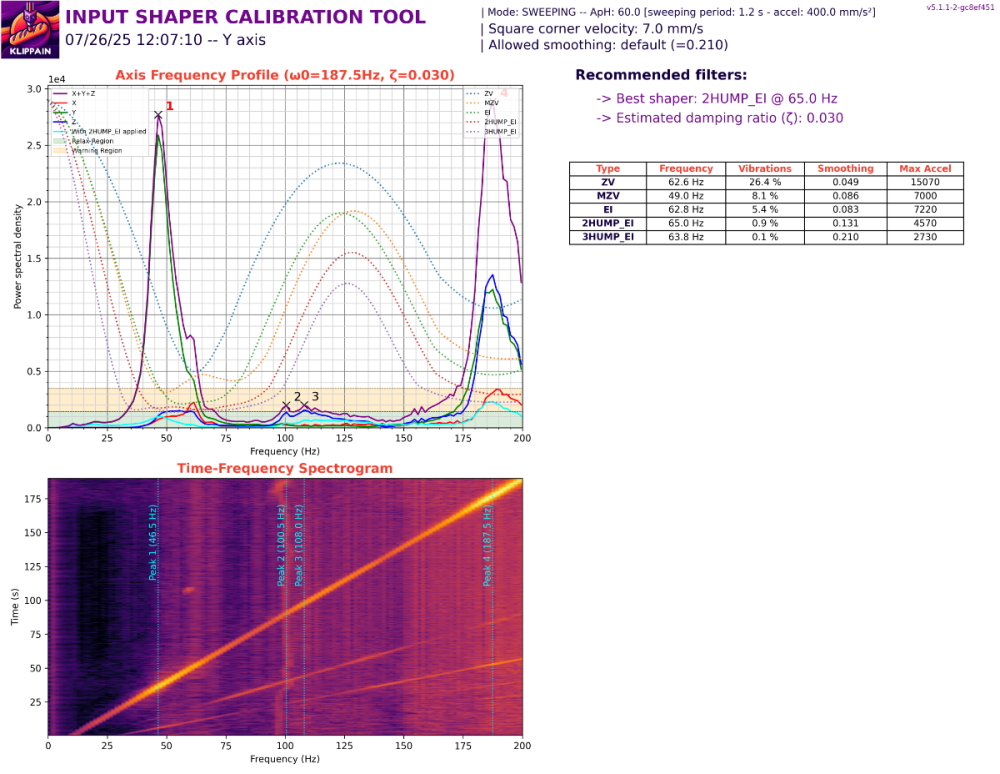Click the 'Vibrations' table column header
The image size is (1000, 774).
765,168
